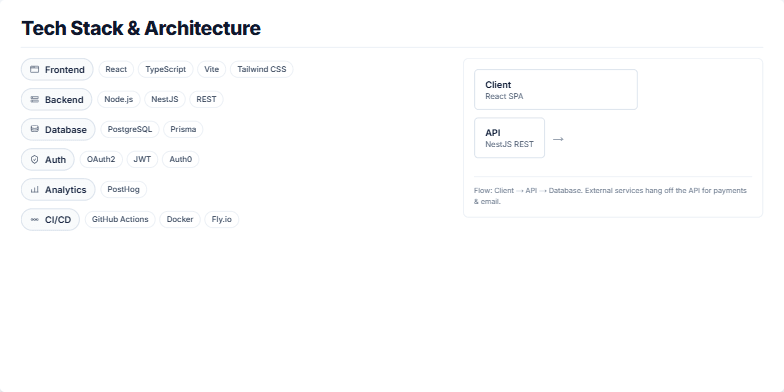The height and width of the screenshot is (392, 784).
Task: Select the Prisma tag
Action: pyautogui.click(x=183, y=129)
